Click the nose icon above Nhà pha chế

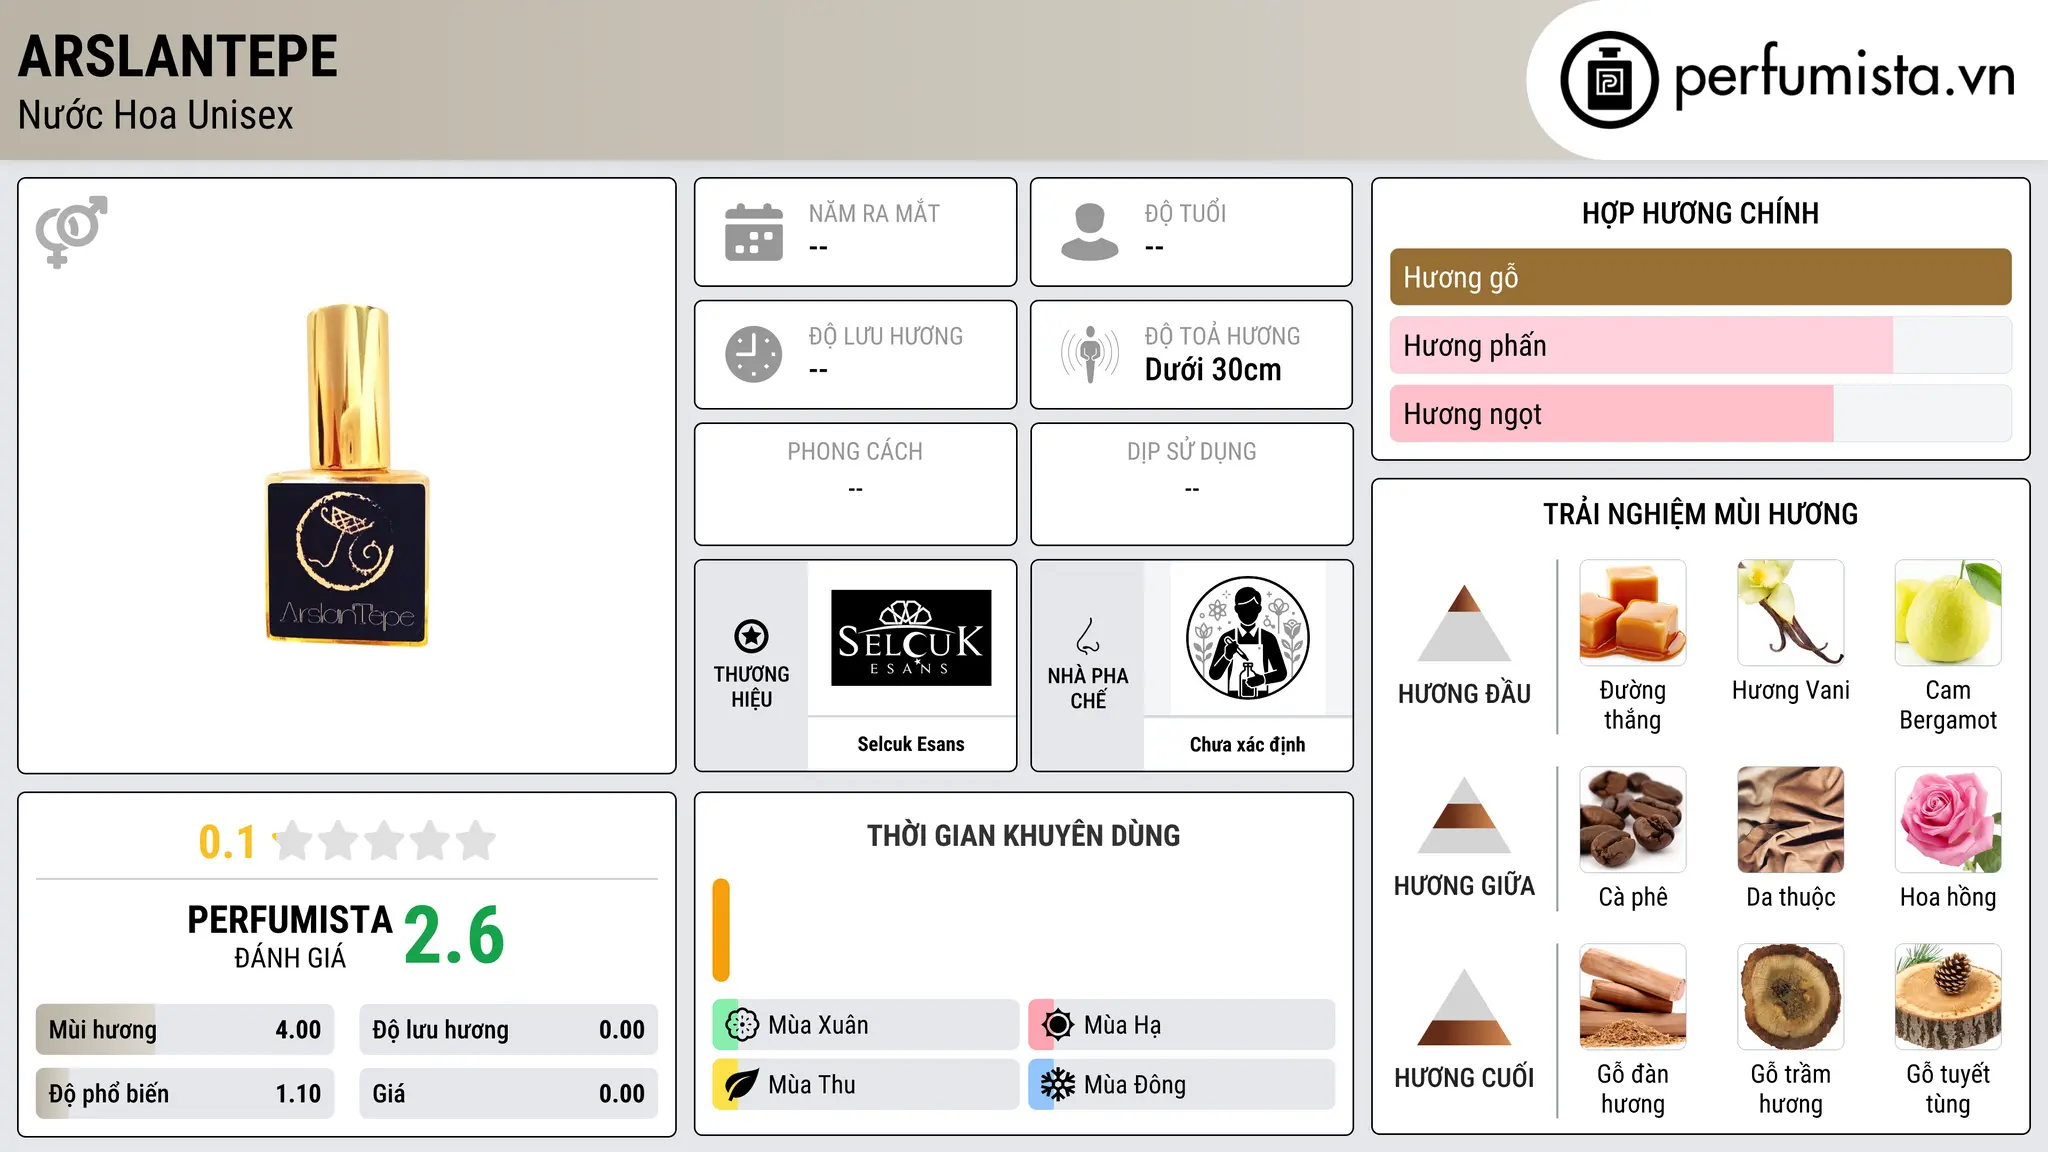point(1088,636)
